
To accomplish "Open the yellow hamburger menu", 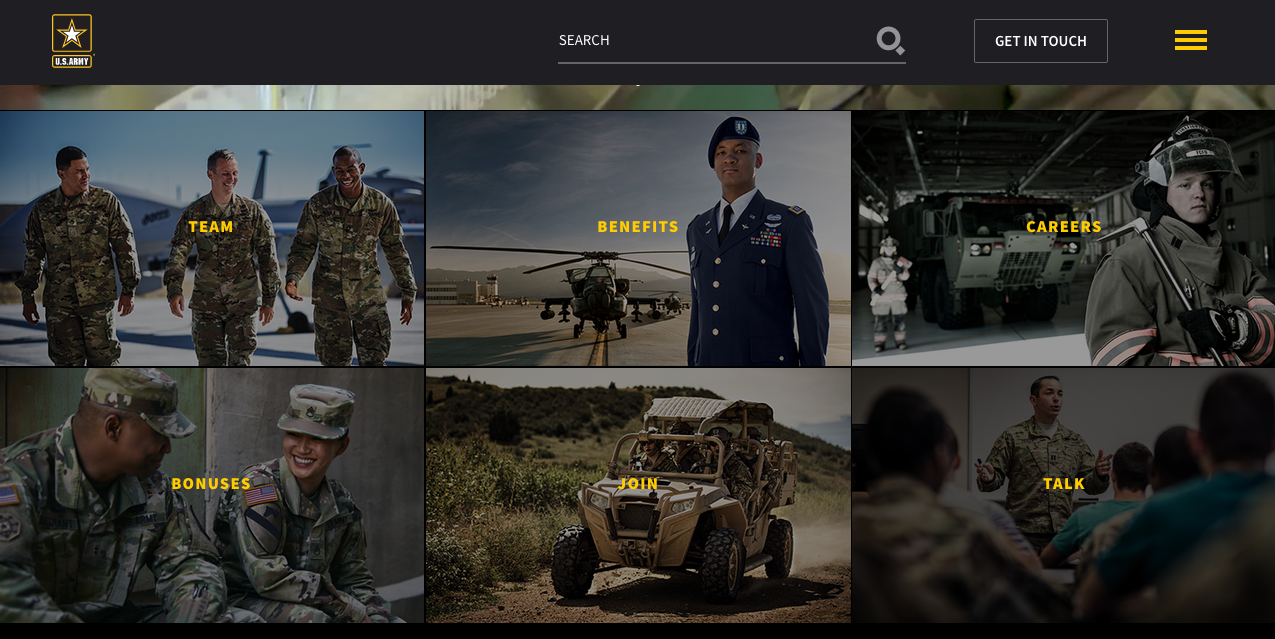I will [1190, 40].
